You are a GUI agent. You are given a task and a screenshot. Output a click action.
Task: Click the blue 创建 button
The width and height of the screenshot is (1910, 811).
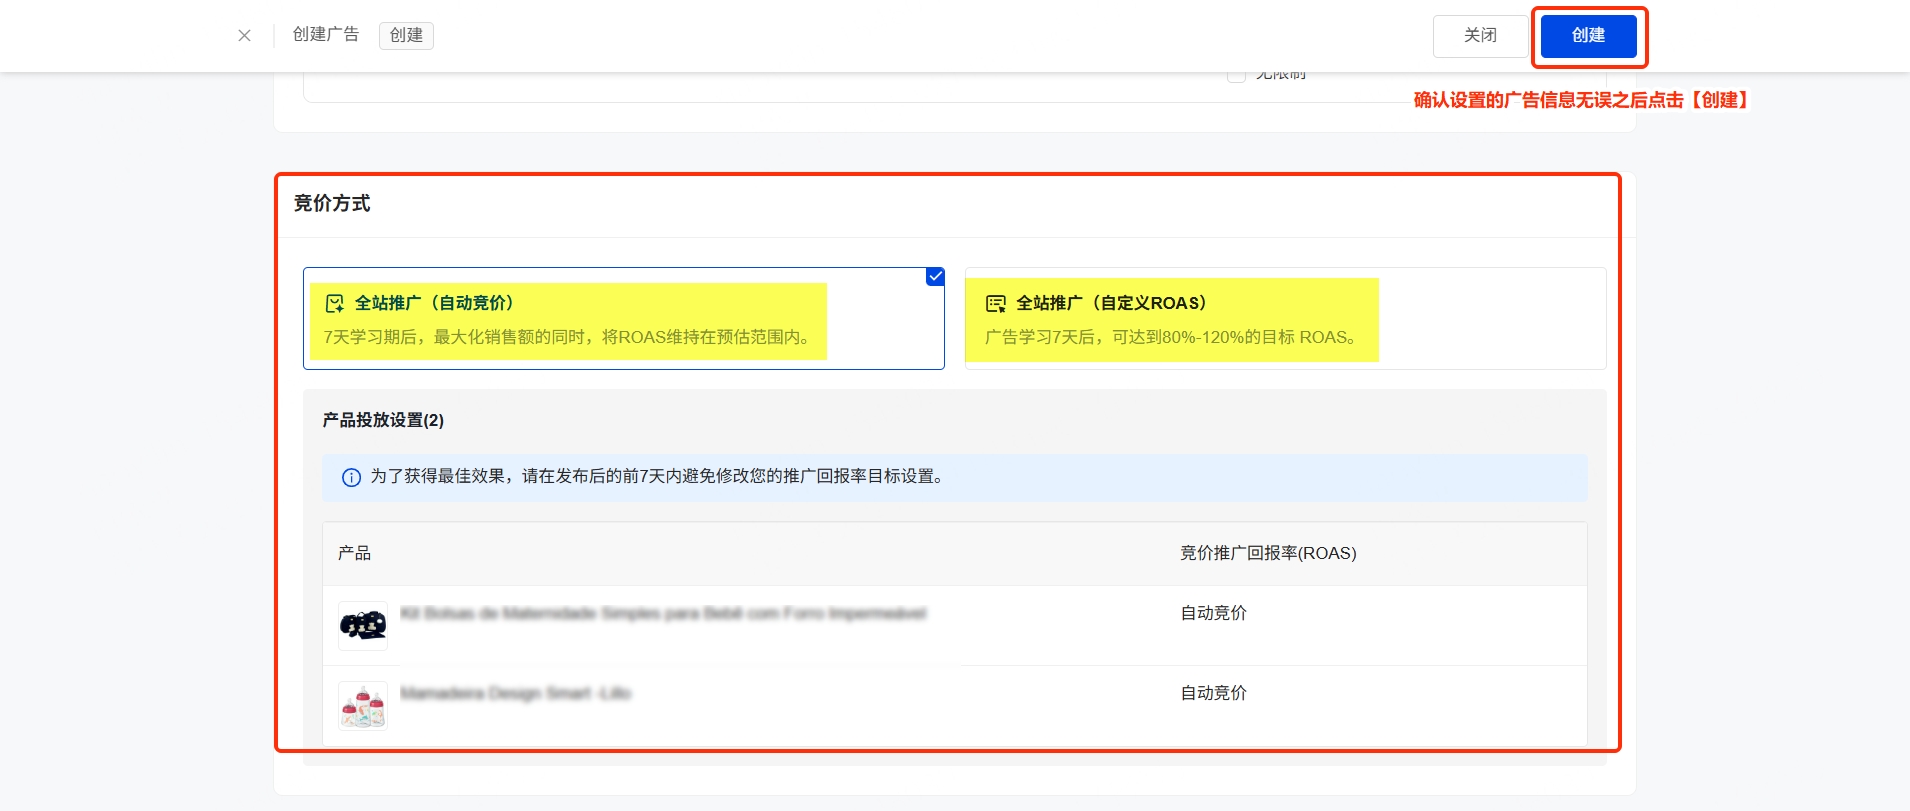[1588, 36]
